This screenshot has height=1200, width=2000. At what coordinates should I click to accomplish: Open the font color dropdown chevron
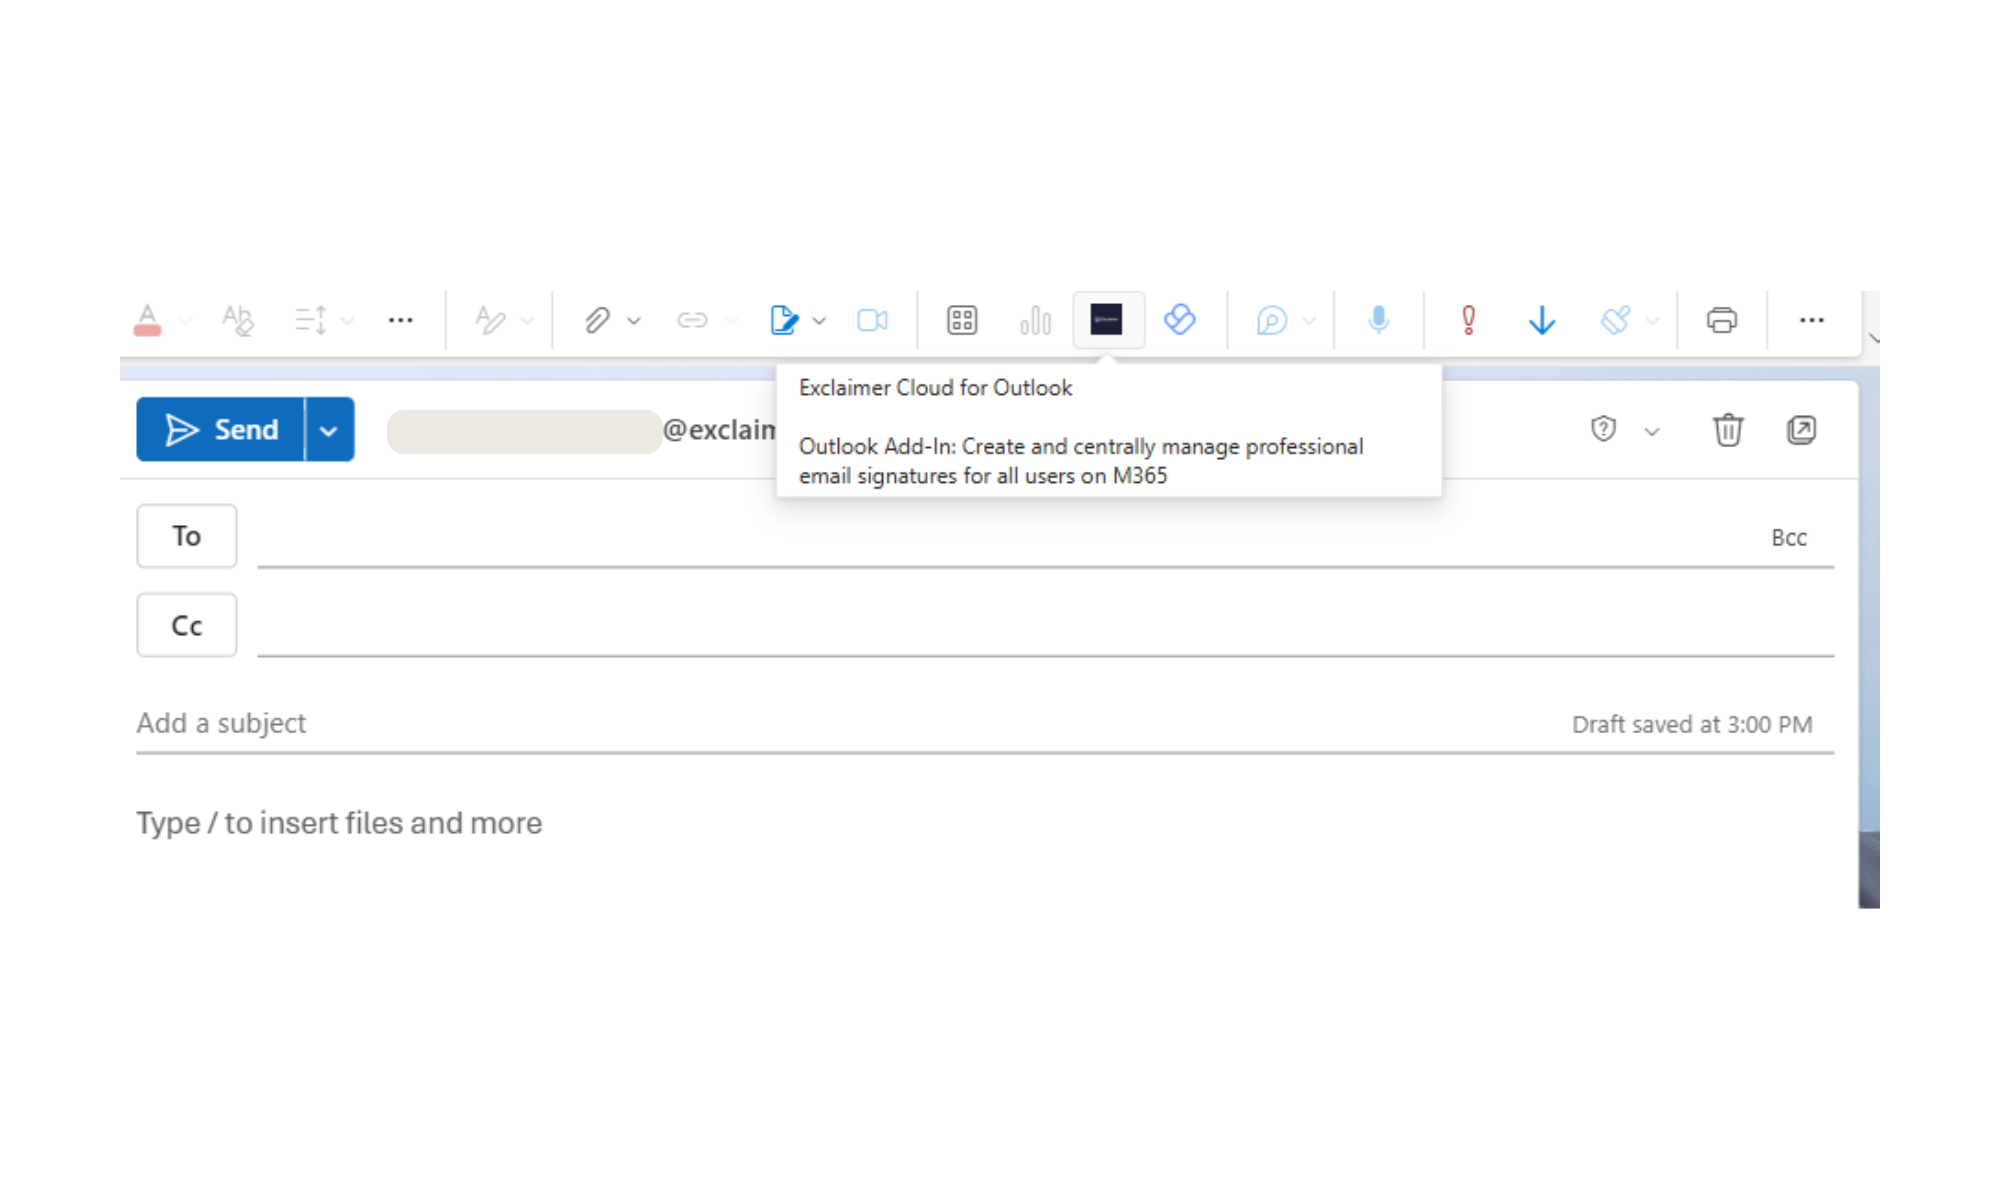pos(184,320)
